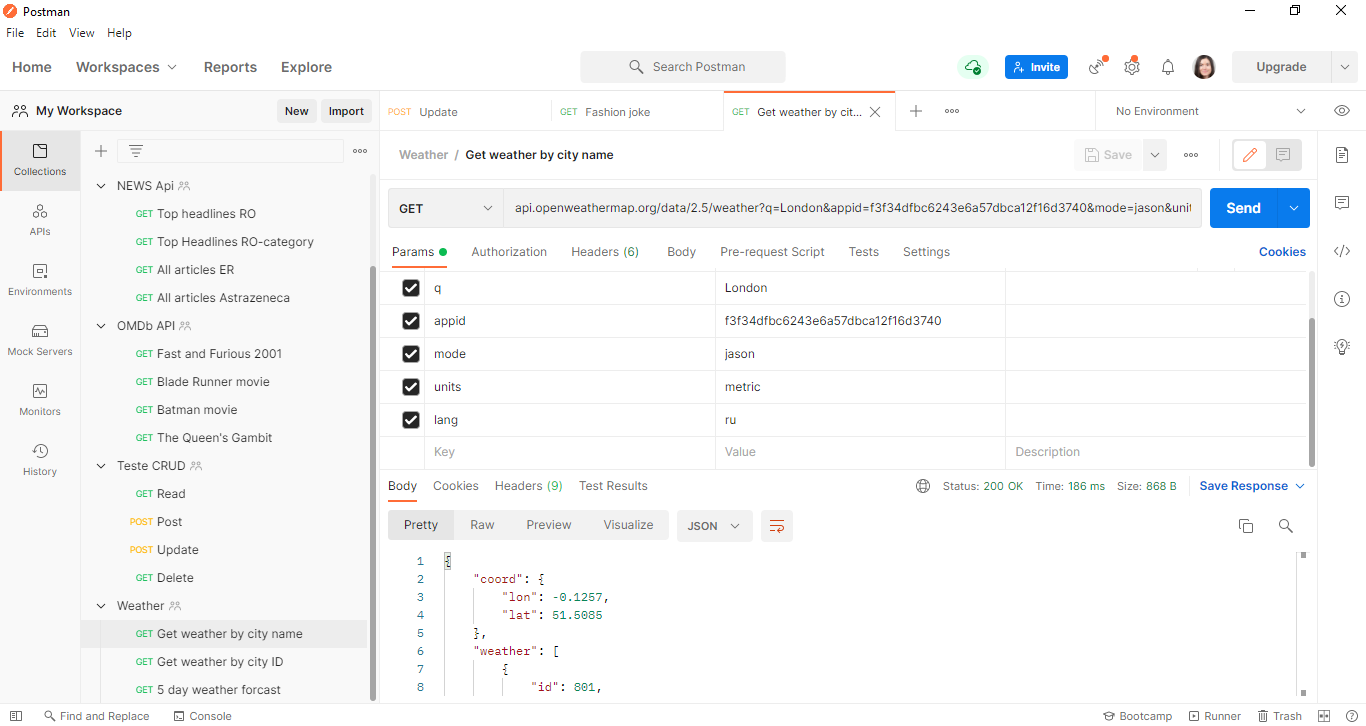The image size is (1366, 726).
Task: Collapse the NEWS Api collection
Action: coord(100,186)
